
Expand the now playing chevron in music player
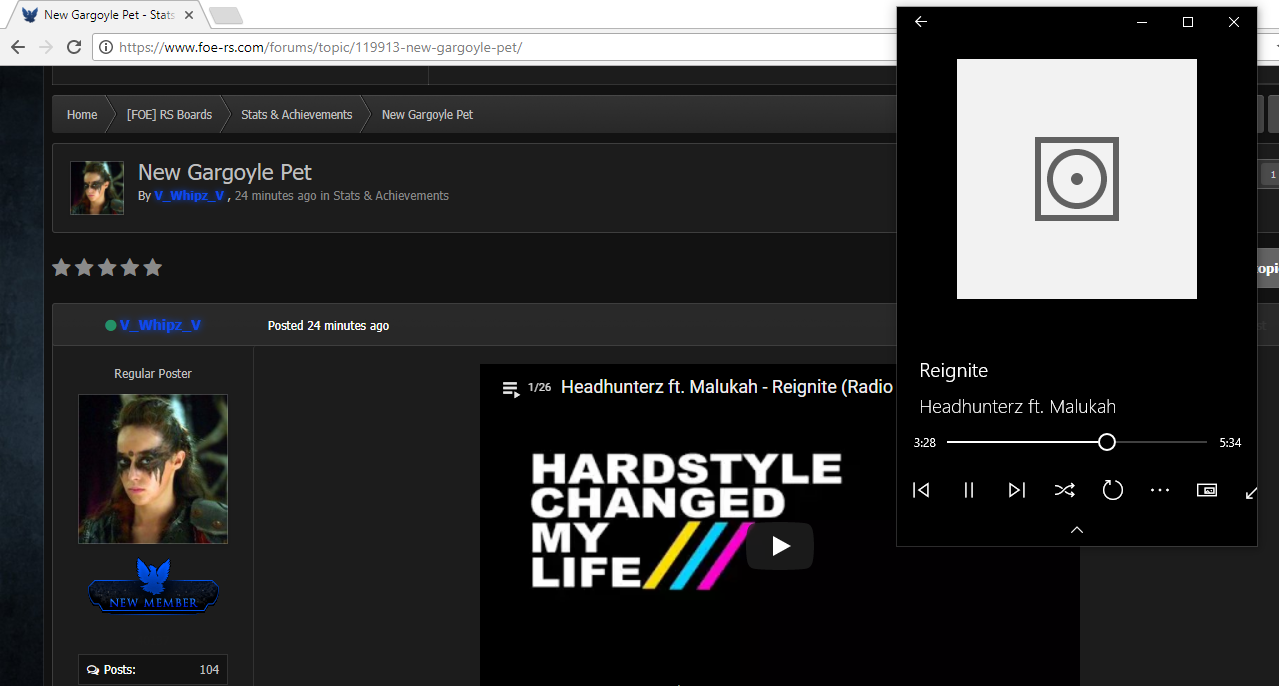[x=1077, y=530]
